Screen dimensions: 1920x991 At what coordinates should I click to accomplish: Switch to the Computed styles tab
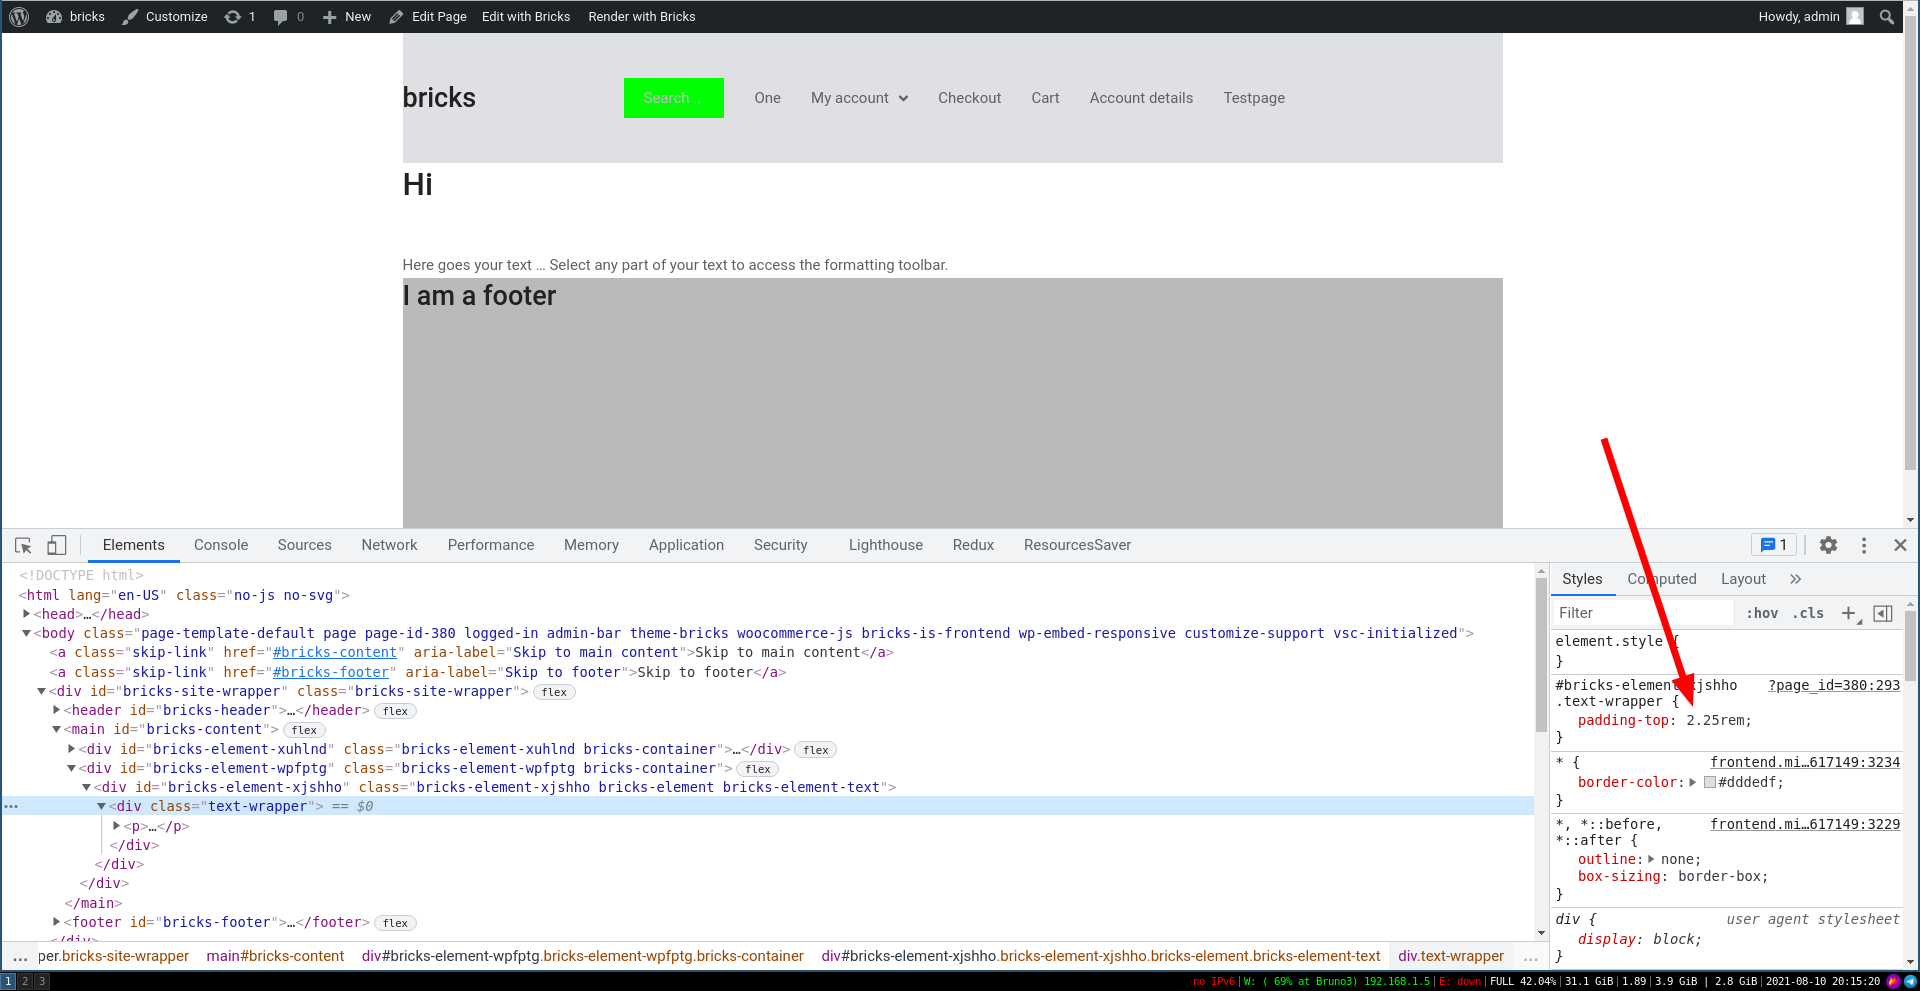pos(1662,579)
